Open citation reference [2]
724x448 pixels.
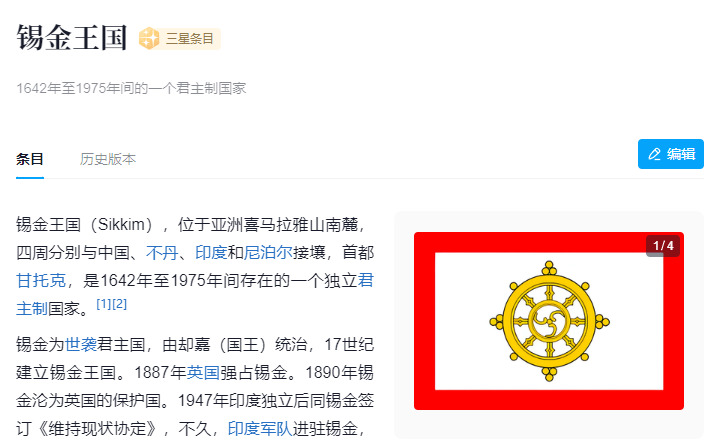(119, 304)
